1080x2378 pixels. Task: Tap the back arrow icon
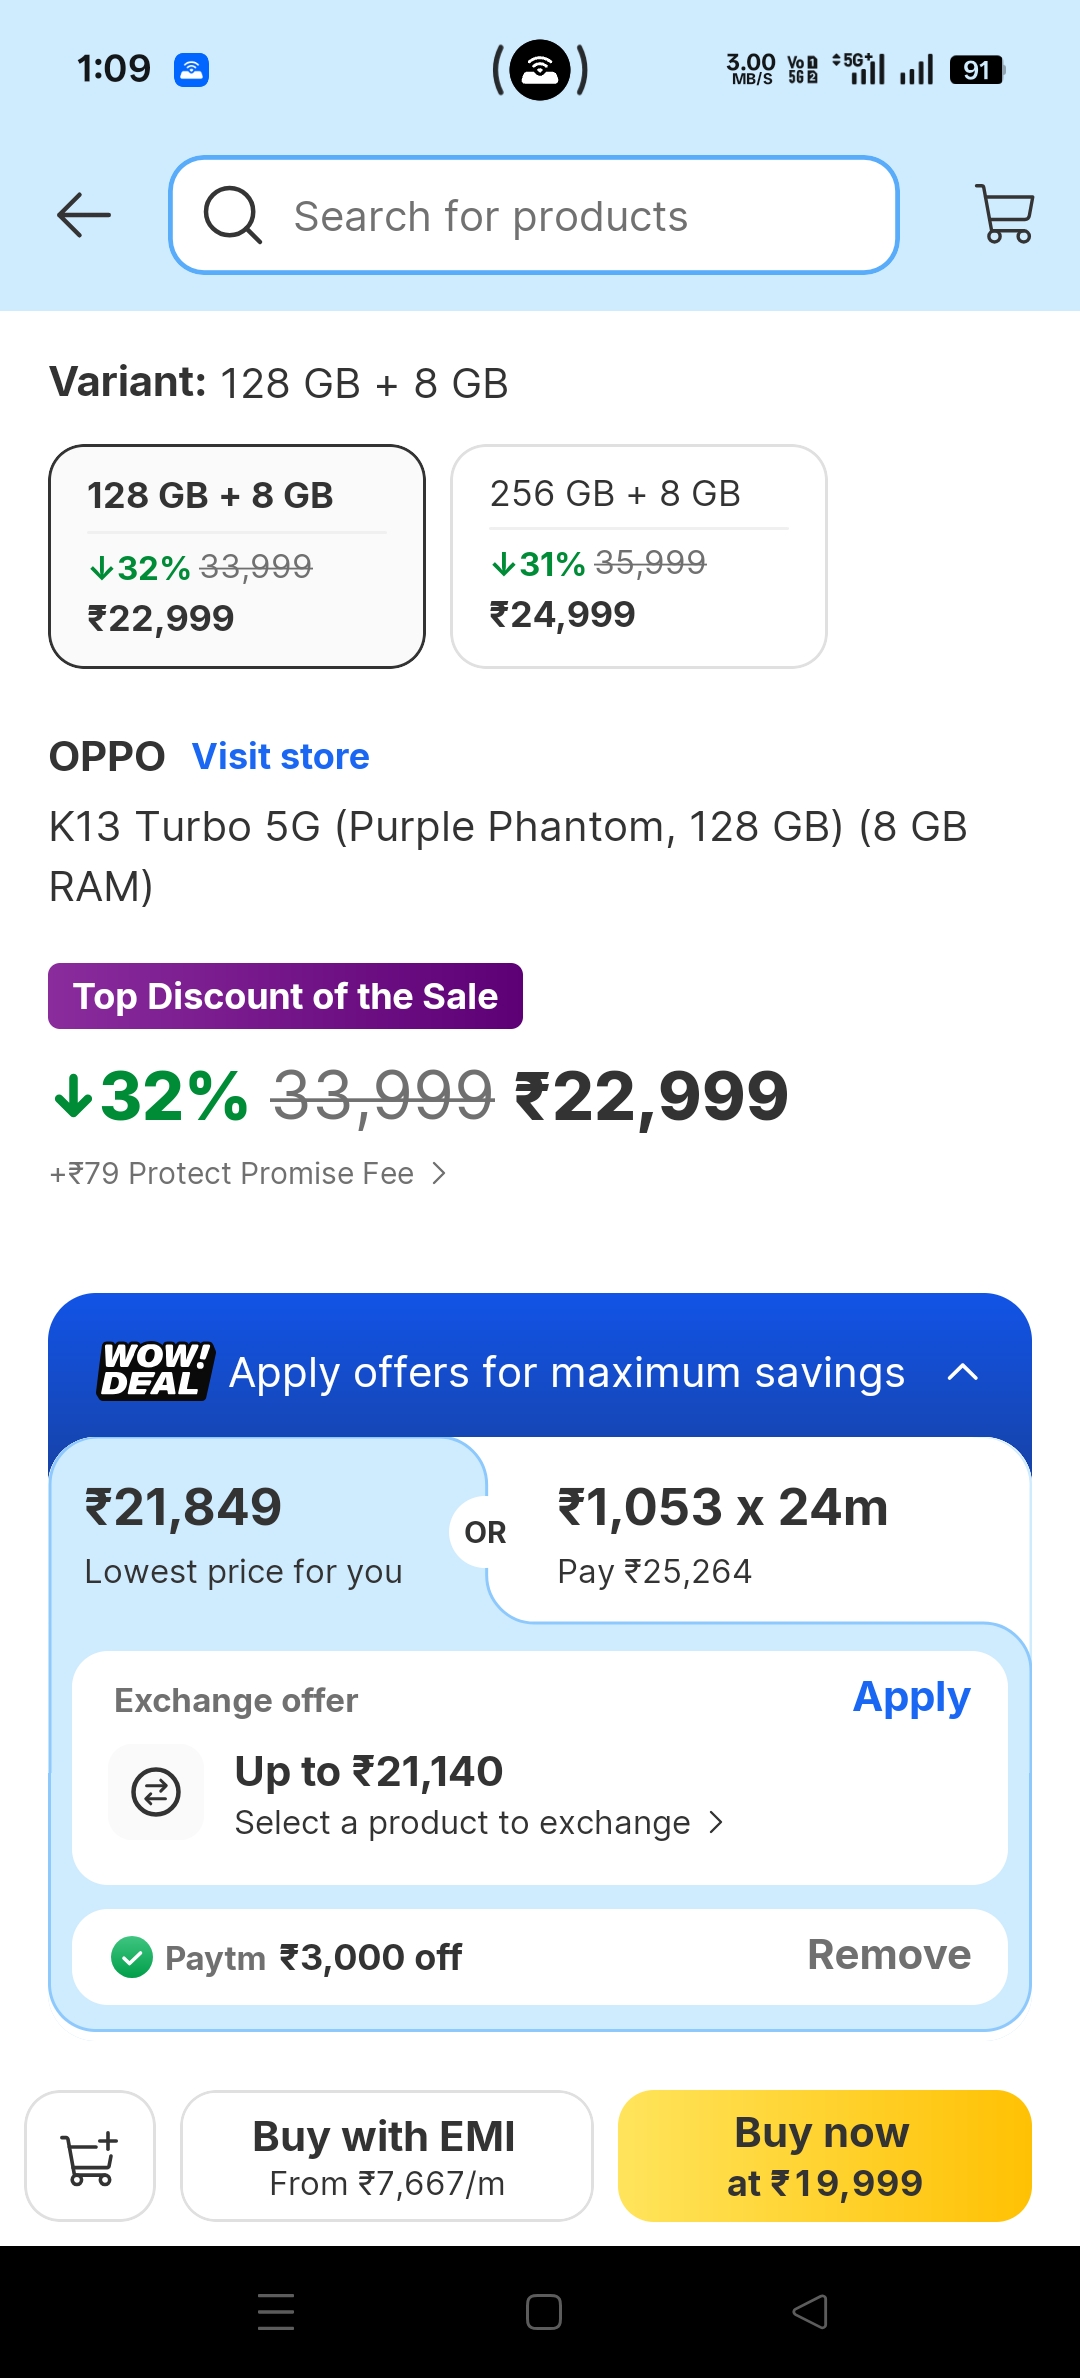click(84, 215)
